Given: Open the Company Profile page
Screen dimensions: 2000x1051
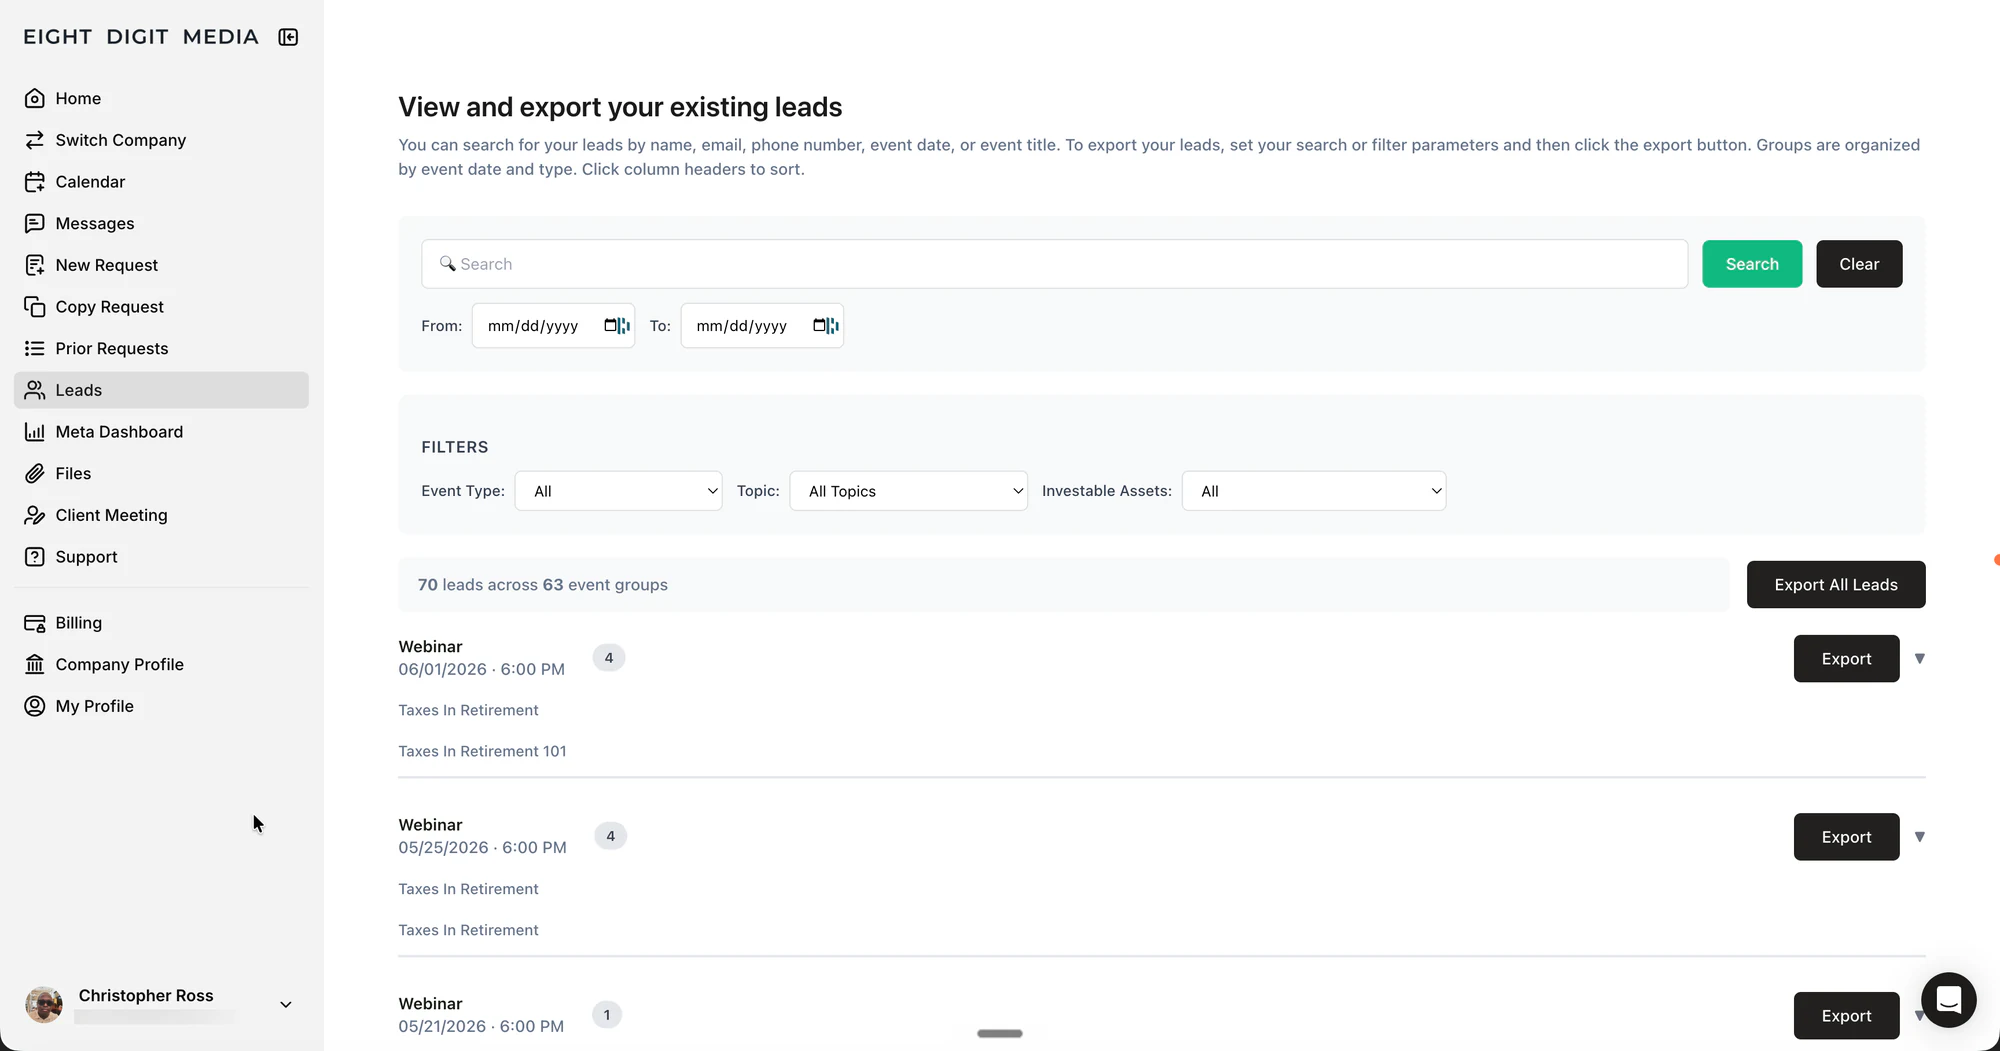Looking at the screenshot, I should pyautogui.click(x=161, y=664).
